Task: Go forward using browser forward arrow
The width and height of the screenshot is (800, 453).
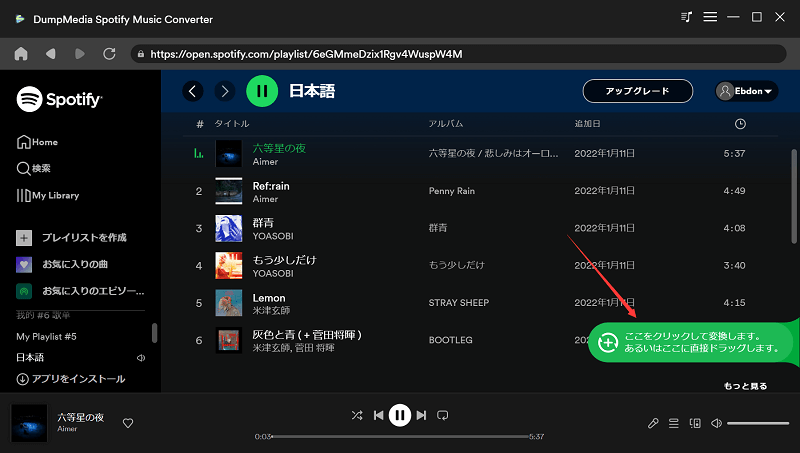Action: pos(80,54)
